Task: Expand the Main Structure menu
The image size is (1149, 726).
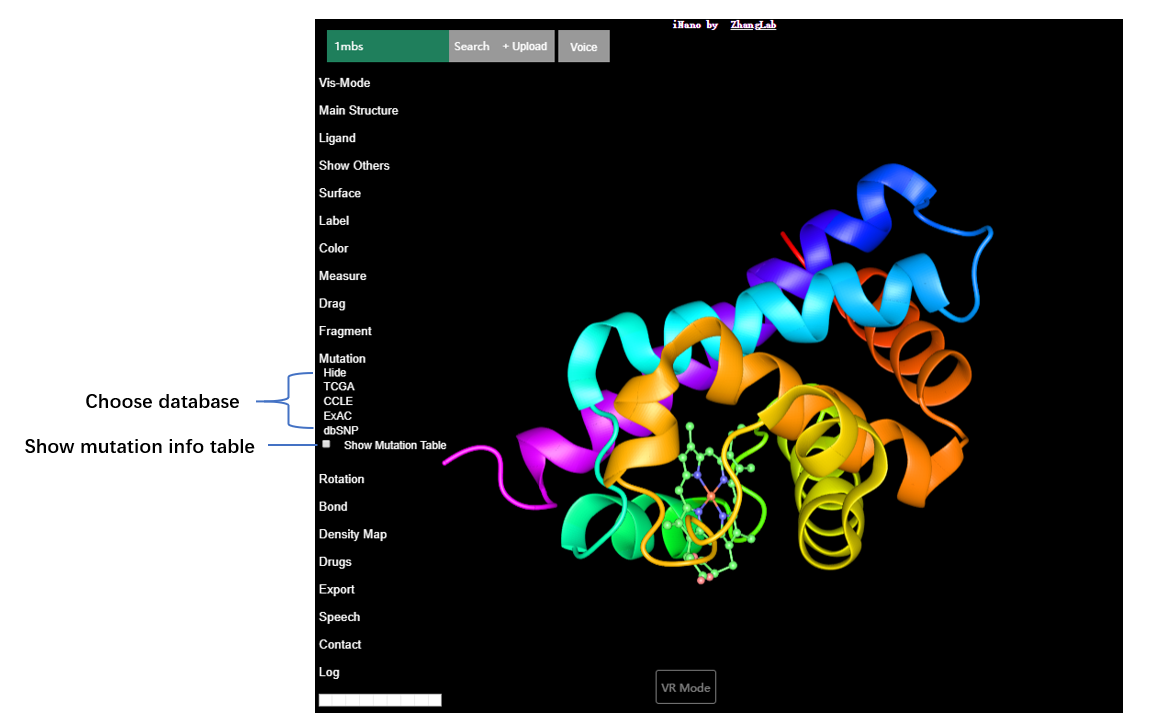Action: coord(358,111)
